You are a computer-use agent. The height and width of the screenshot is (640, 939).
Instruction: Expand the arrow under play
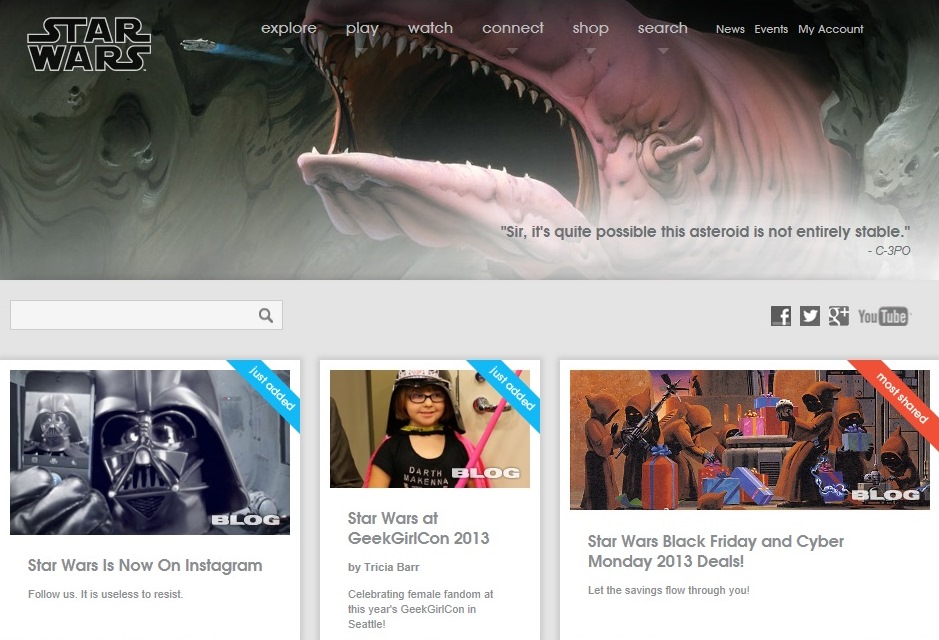pos(361,51)
